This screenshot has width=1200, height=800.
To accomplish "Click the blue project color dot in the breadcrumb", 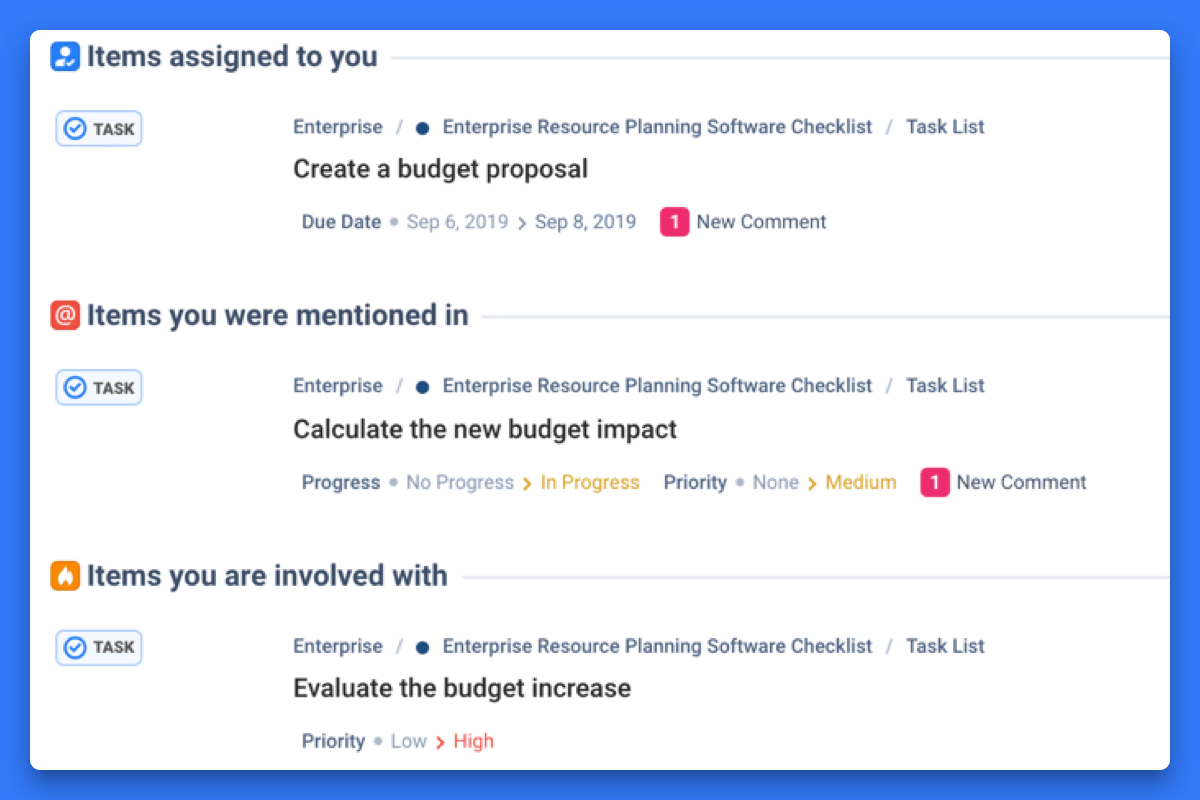I will pyautogui.click(x=421, y=126).
